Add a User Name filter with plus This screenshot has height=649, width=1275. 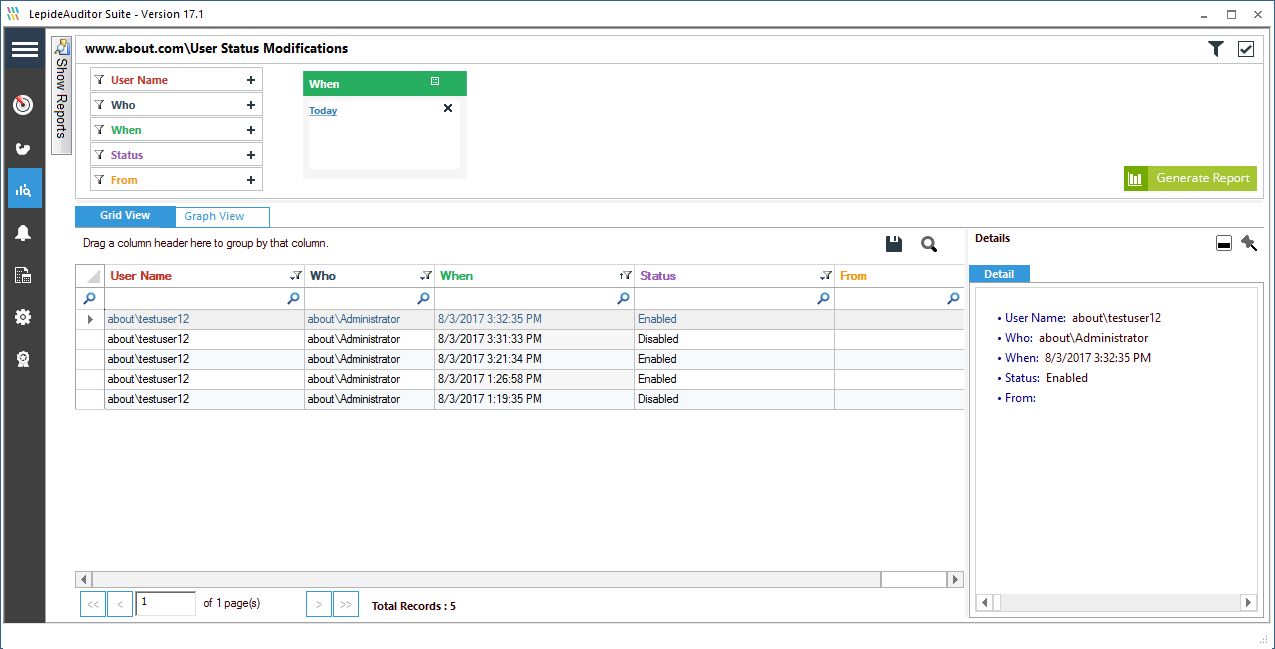(251, 80)
